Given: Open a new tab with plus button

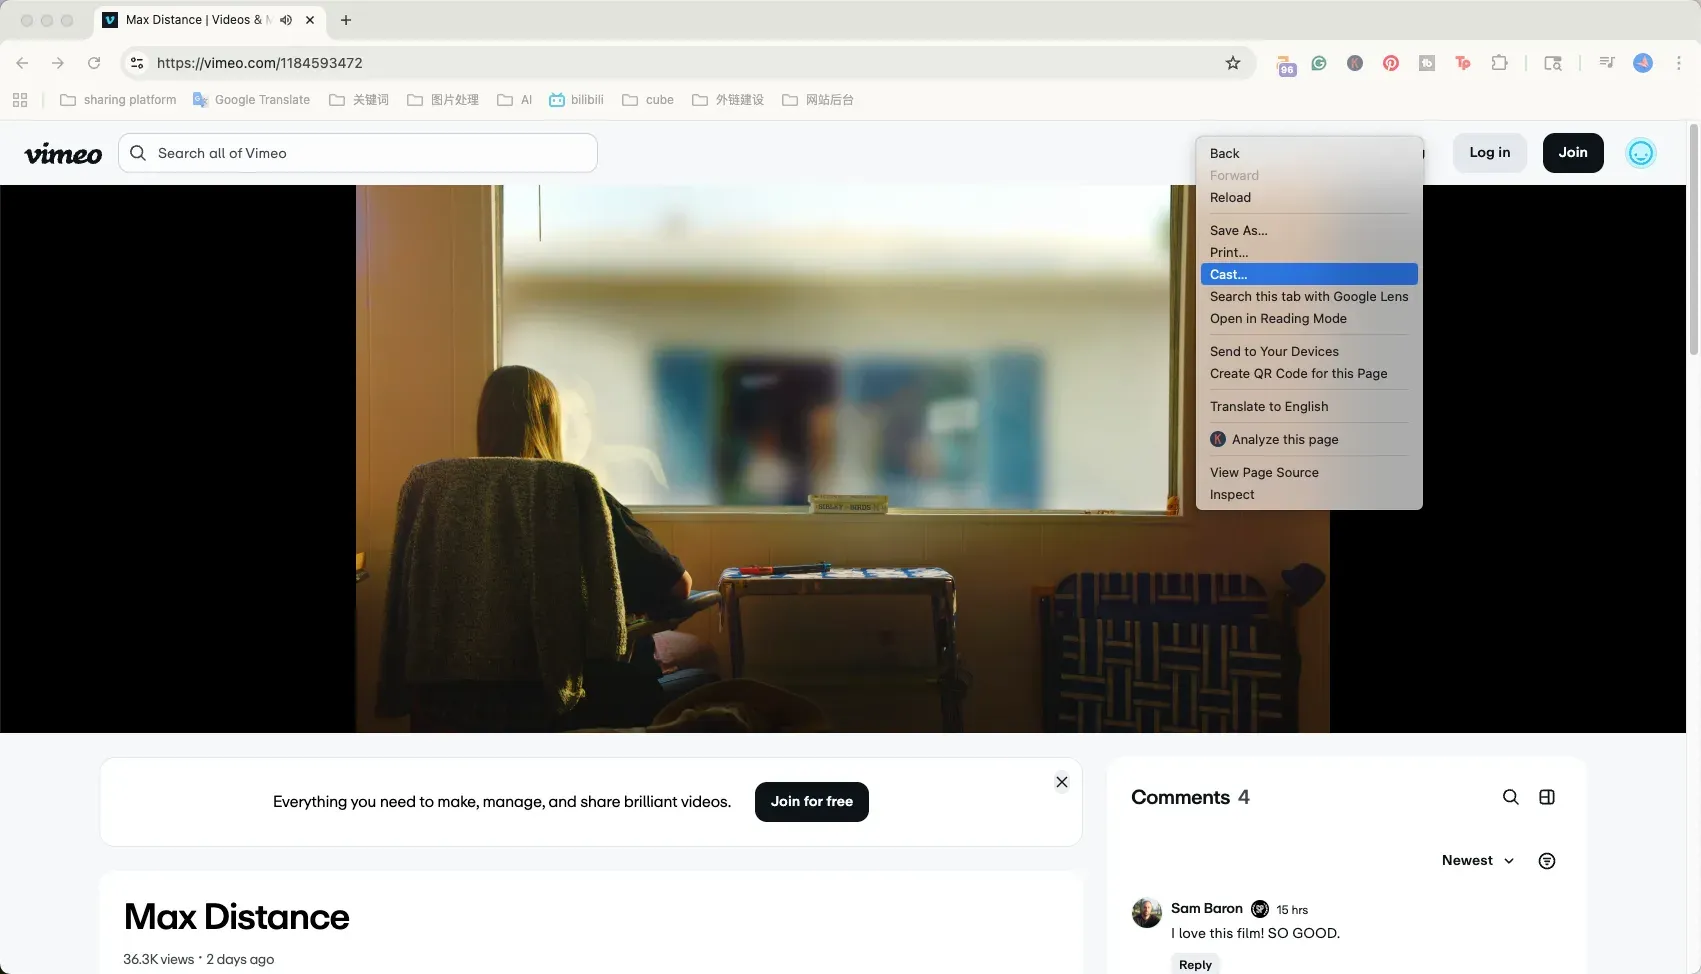Looking at the screenshot, I should tap(346, 20).
